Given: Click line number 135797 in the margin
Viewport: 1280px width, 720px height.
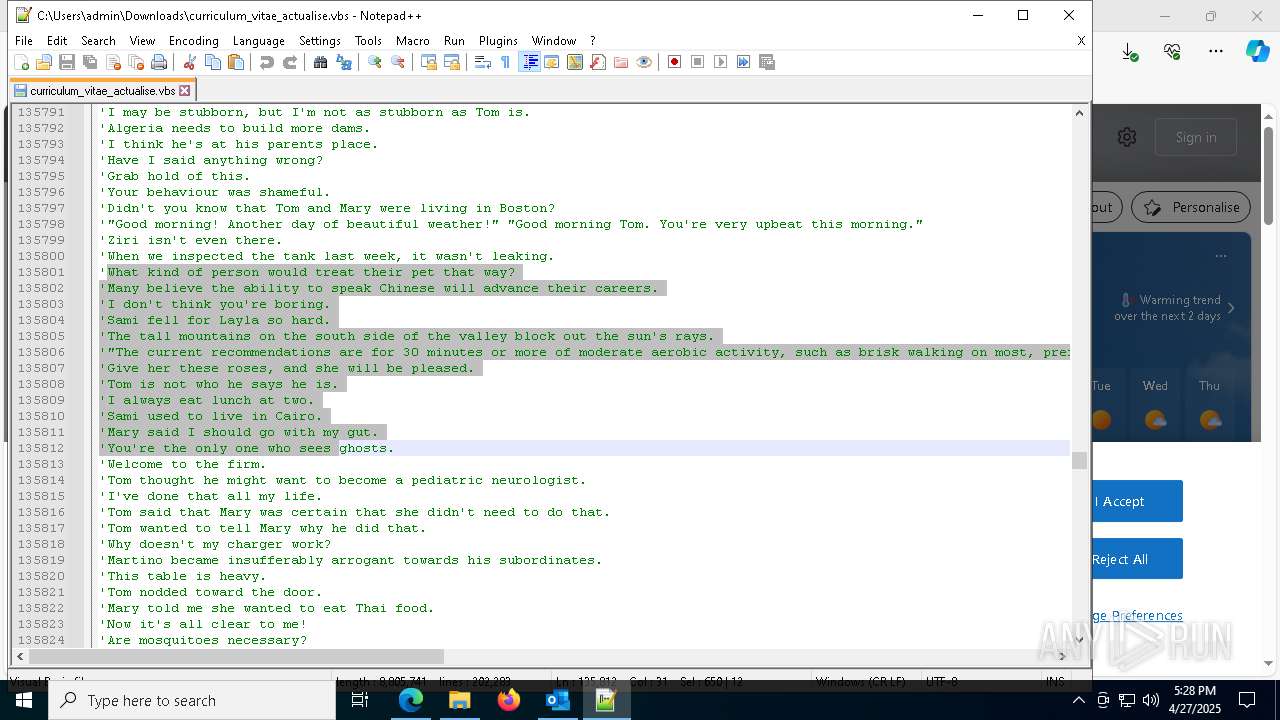Looking at the screenshot, I should click(x=41, y=208).
